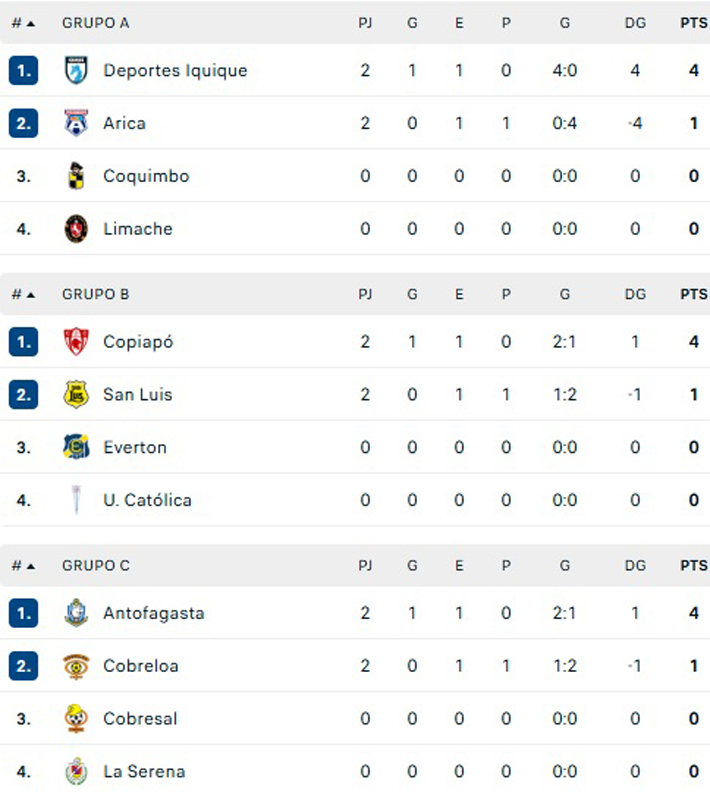Click the Deportes Iquique team crest
The height and width of the screenshot is (792, 710).
pyautogui.click(x=76, y=71)
